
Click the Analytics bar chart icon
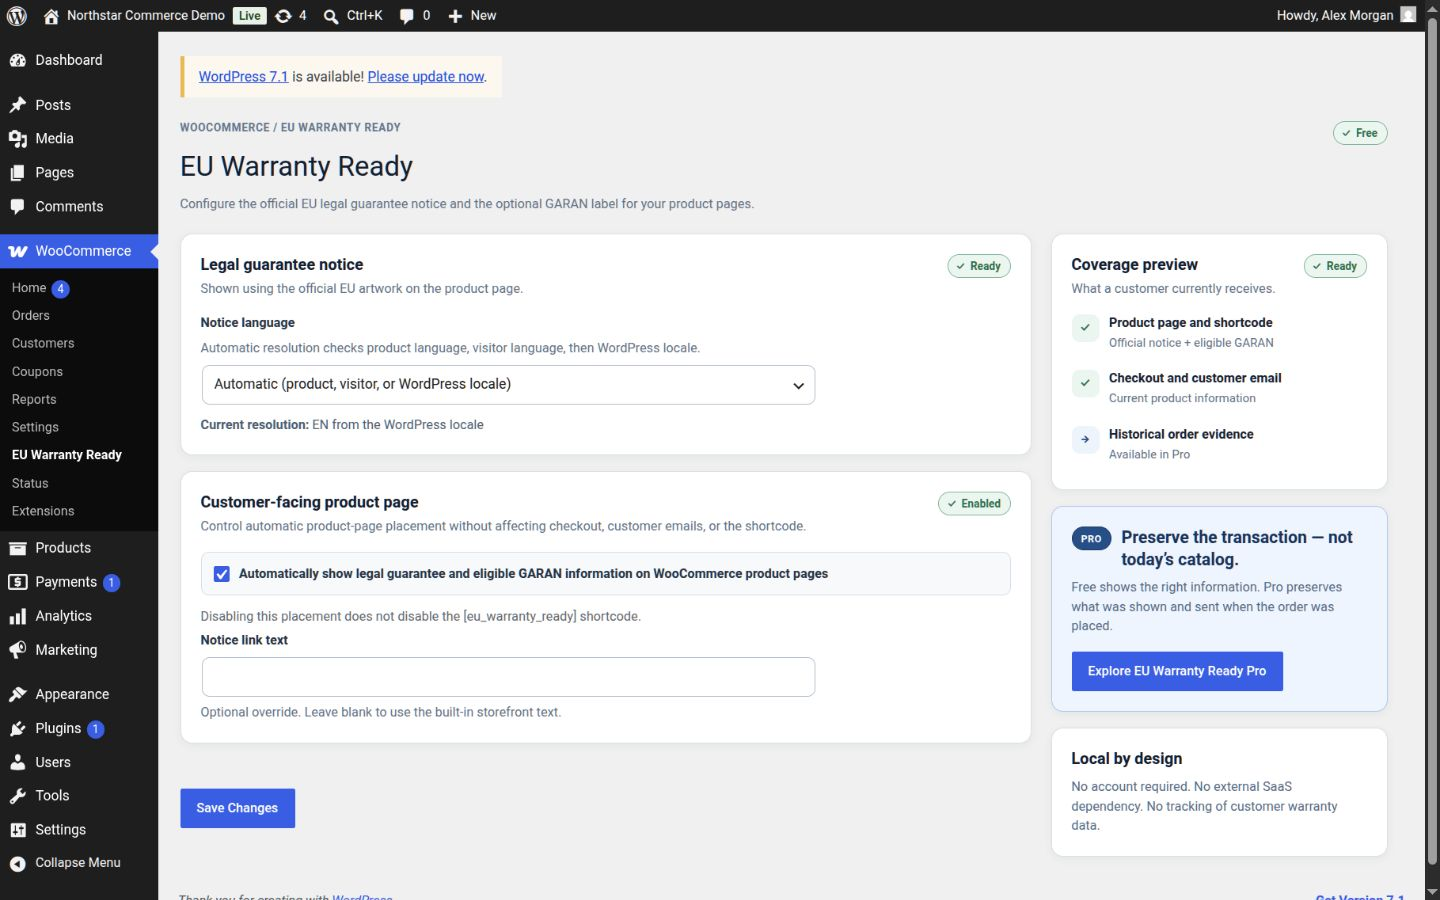pyautogui.click(x=18, y=616)
